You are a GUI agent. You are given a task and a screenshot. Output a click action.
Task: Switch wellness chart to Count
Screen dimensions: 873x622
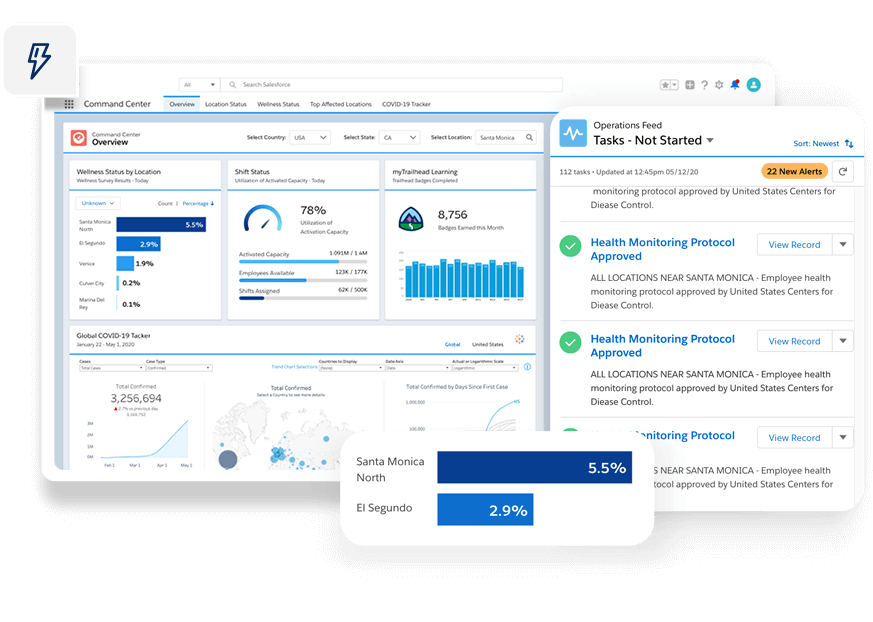click(165, 204)
